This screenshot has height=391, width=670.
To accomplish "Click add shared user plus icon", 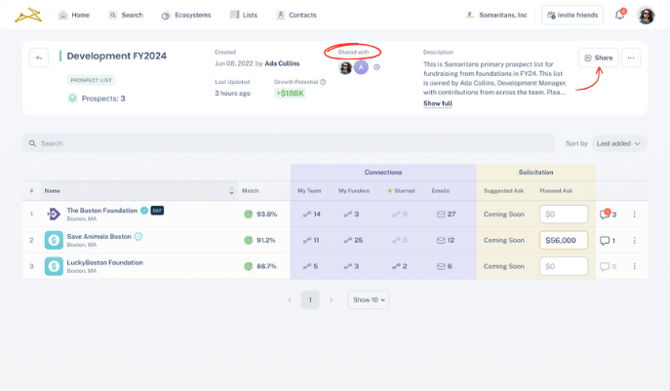I will pyautogui.click(x=376, y=67).
